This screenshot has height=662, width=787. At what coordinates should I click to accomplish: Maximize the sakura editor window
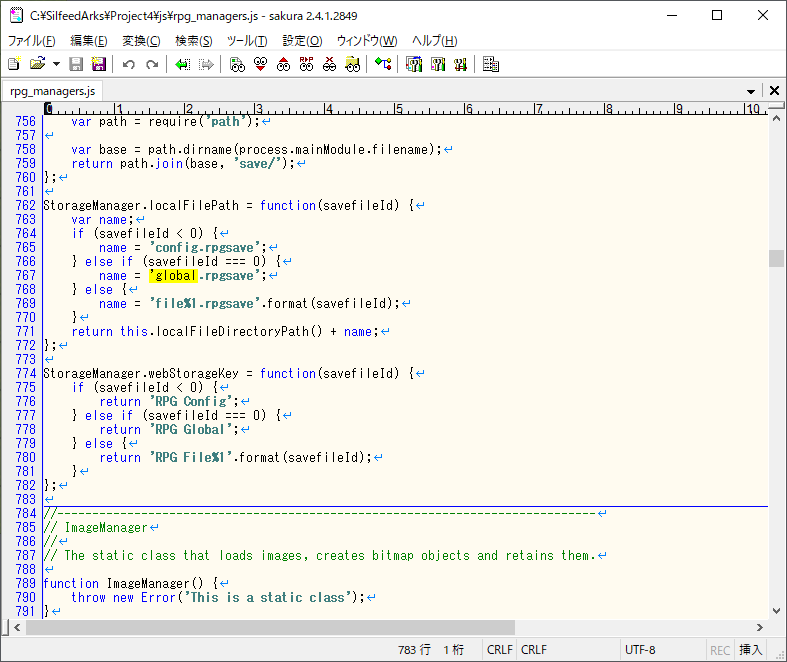[717, 16]
